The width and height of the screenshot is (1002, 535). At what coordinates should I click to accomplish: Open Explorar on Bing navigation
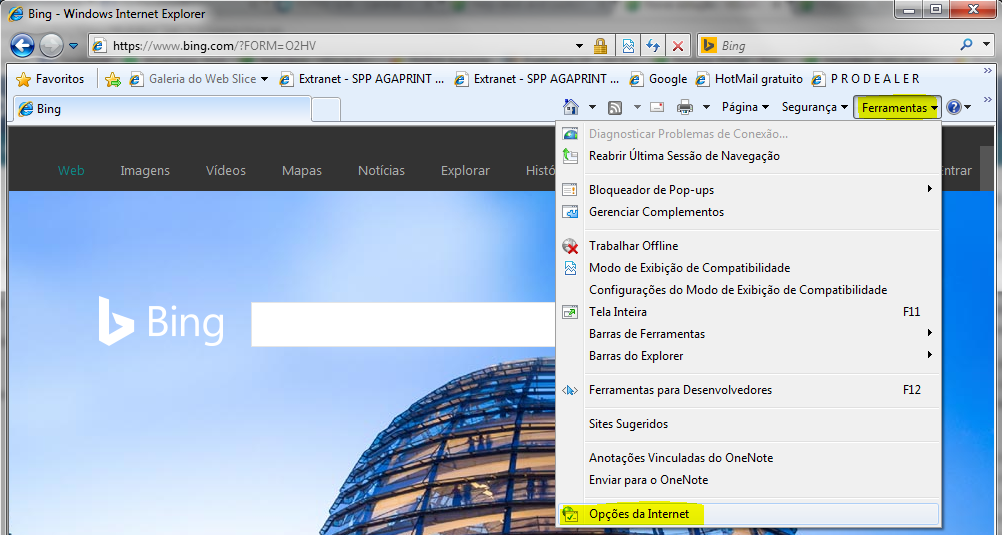click(465, 171)
